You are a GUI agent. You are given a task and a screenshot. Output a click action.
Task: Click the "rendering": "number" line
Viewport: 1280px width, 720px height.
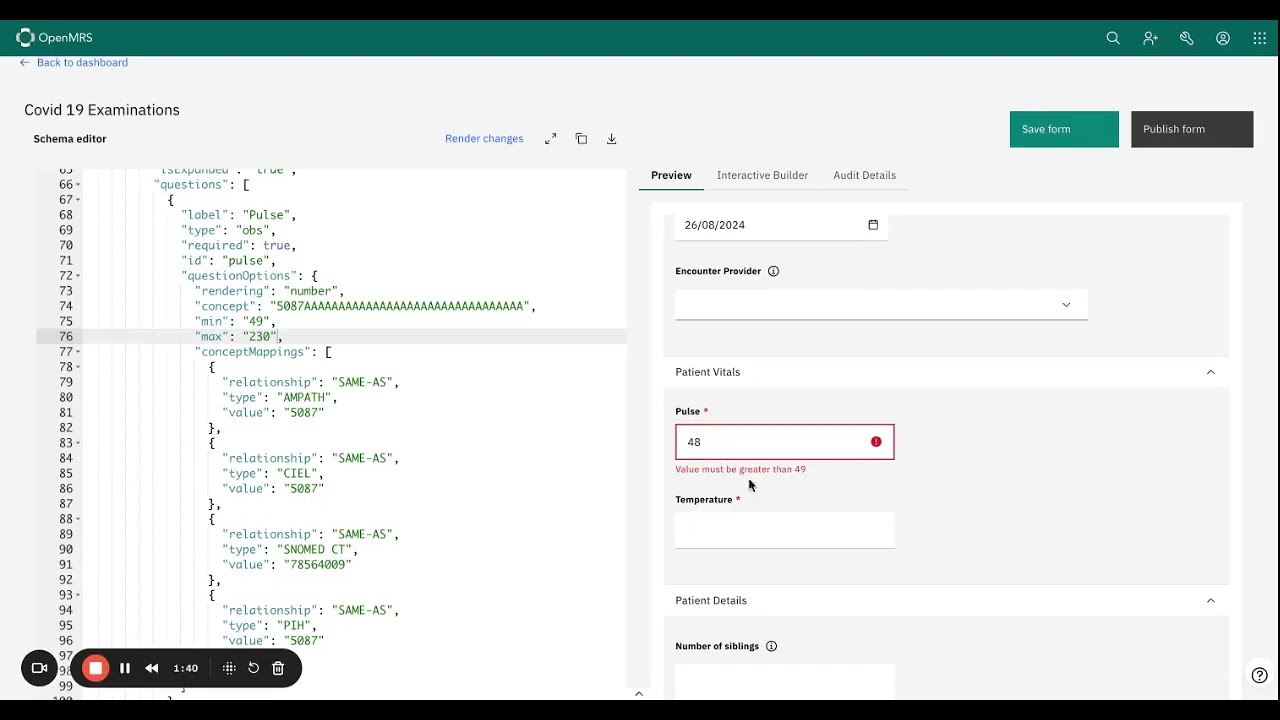click(x=270, y=291)
